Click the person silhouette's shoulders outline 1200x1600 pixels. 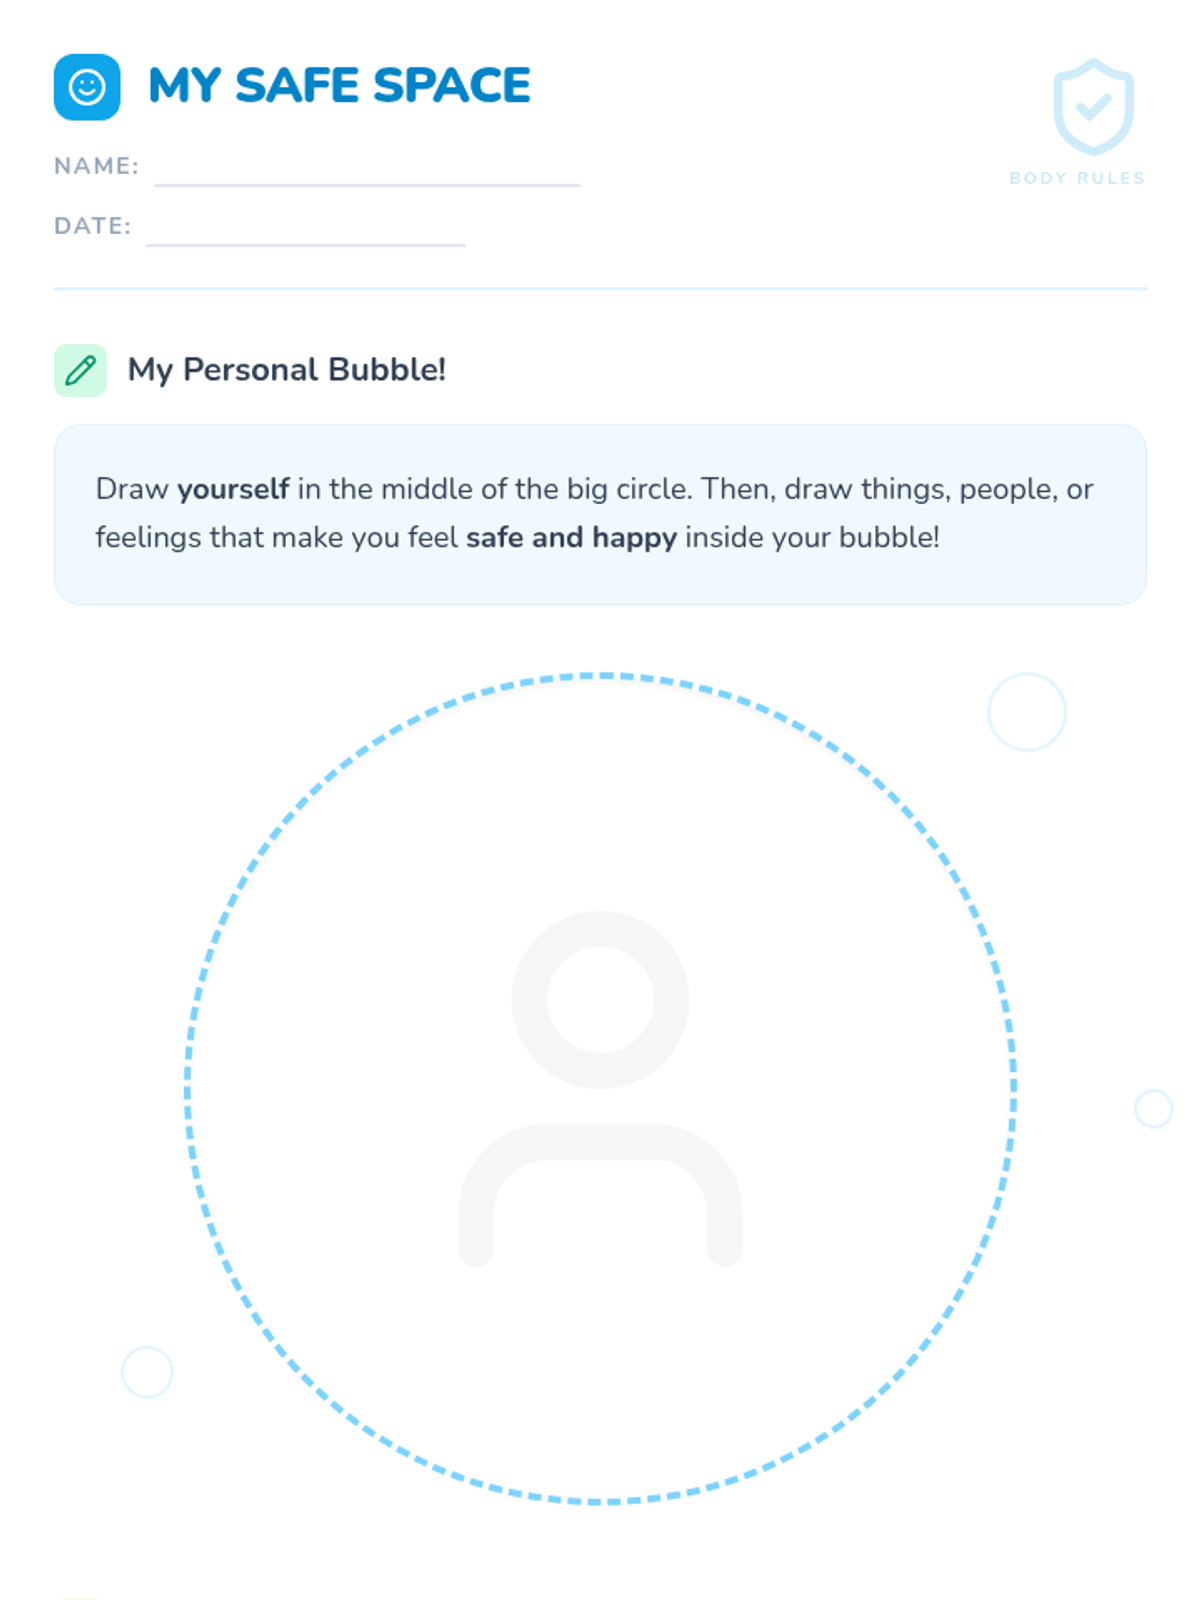600,1142
